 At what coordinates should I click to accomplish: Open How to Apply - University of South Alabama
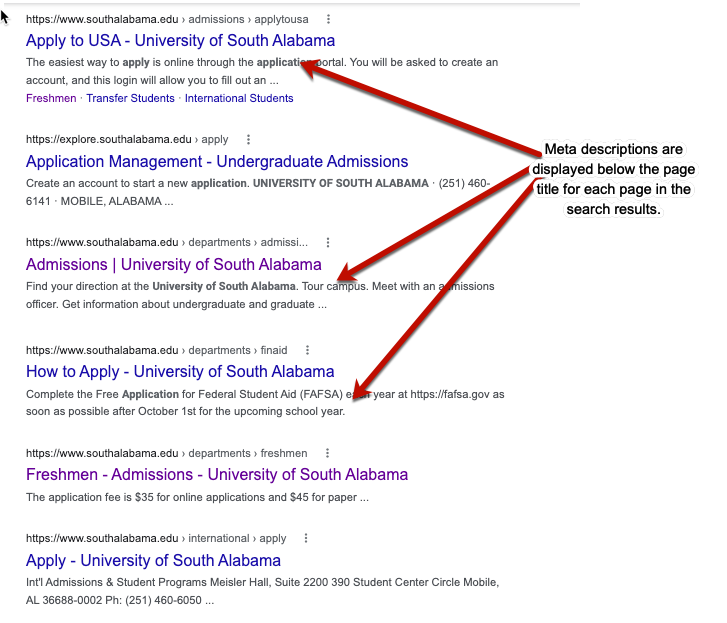coord(180,372)
